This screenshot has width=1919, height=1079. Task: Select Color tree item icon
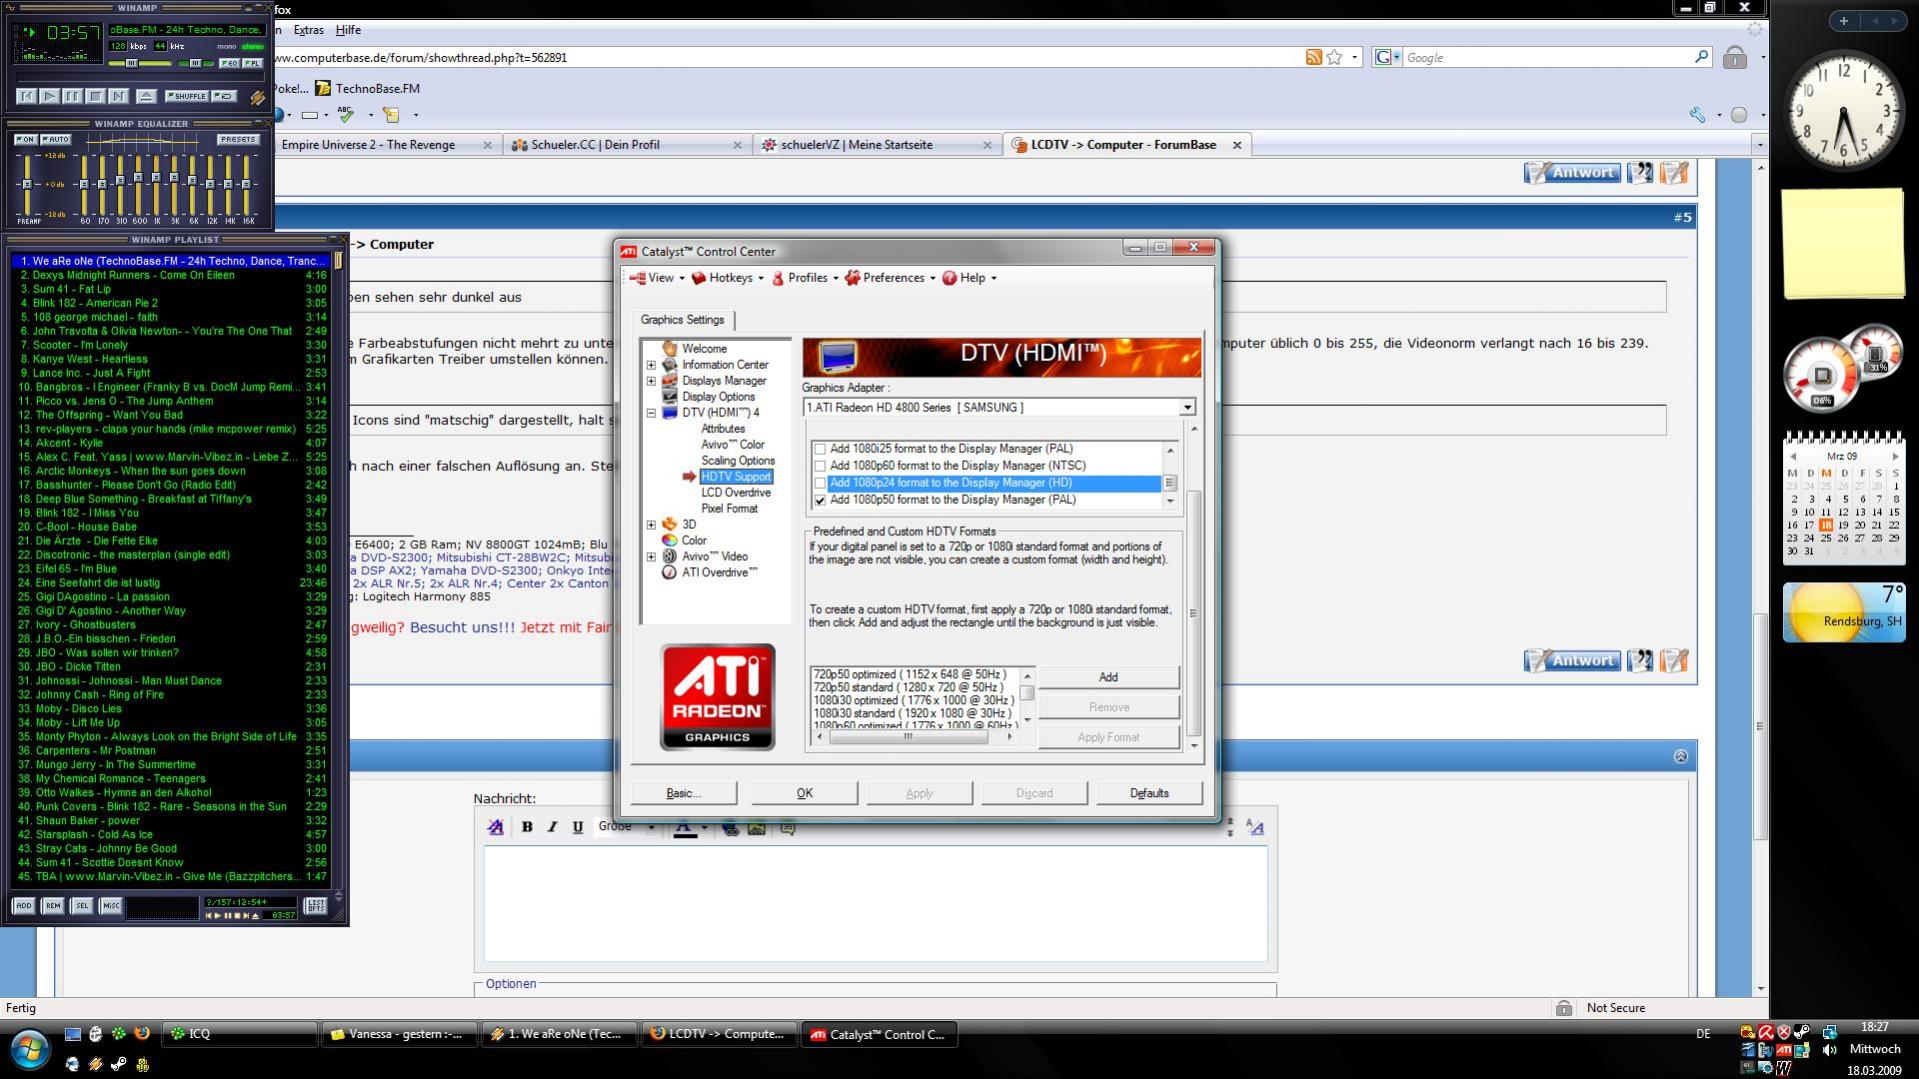[669, 541]
